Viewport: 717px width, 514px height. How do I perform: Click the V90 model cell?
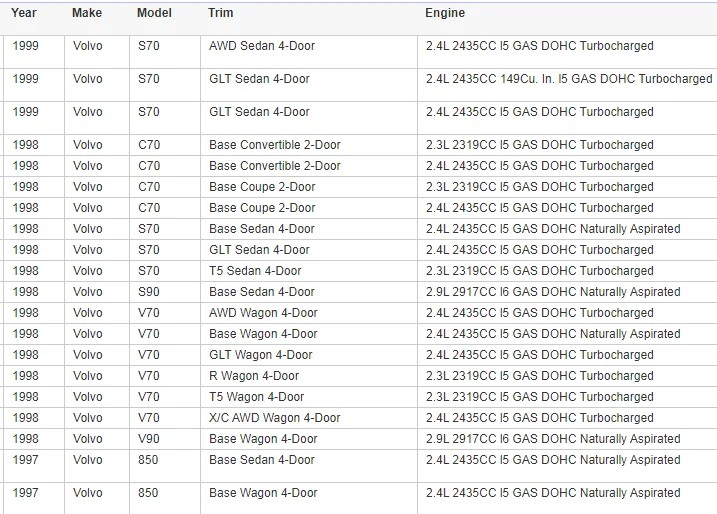point(149,439)
